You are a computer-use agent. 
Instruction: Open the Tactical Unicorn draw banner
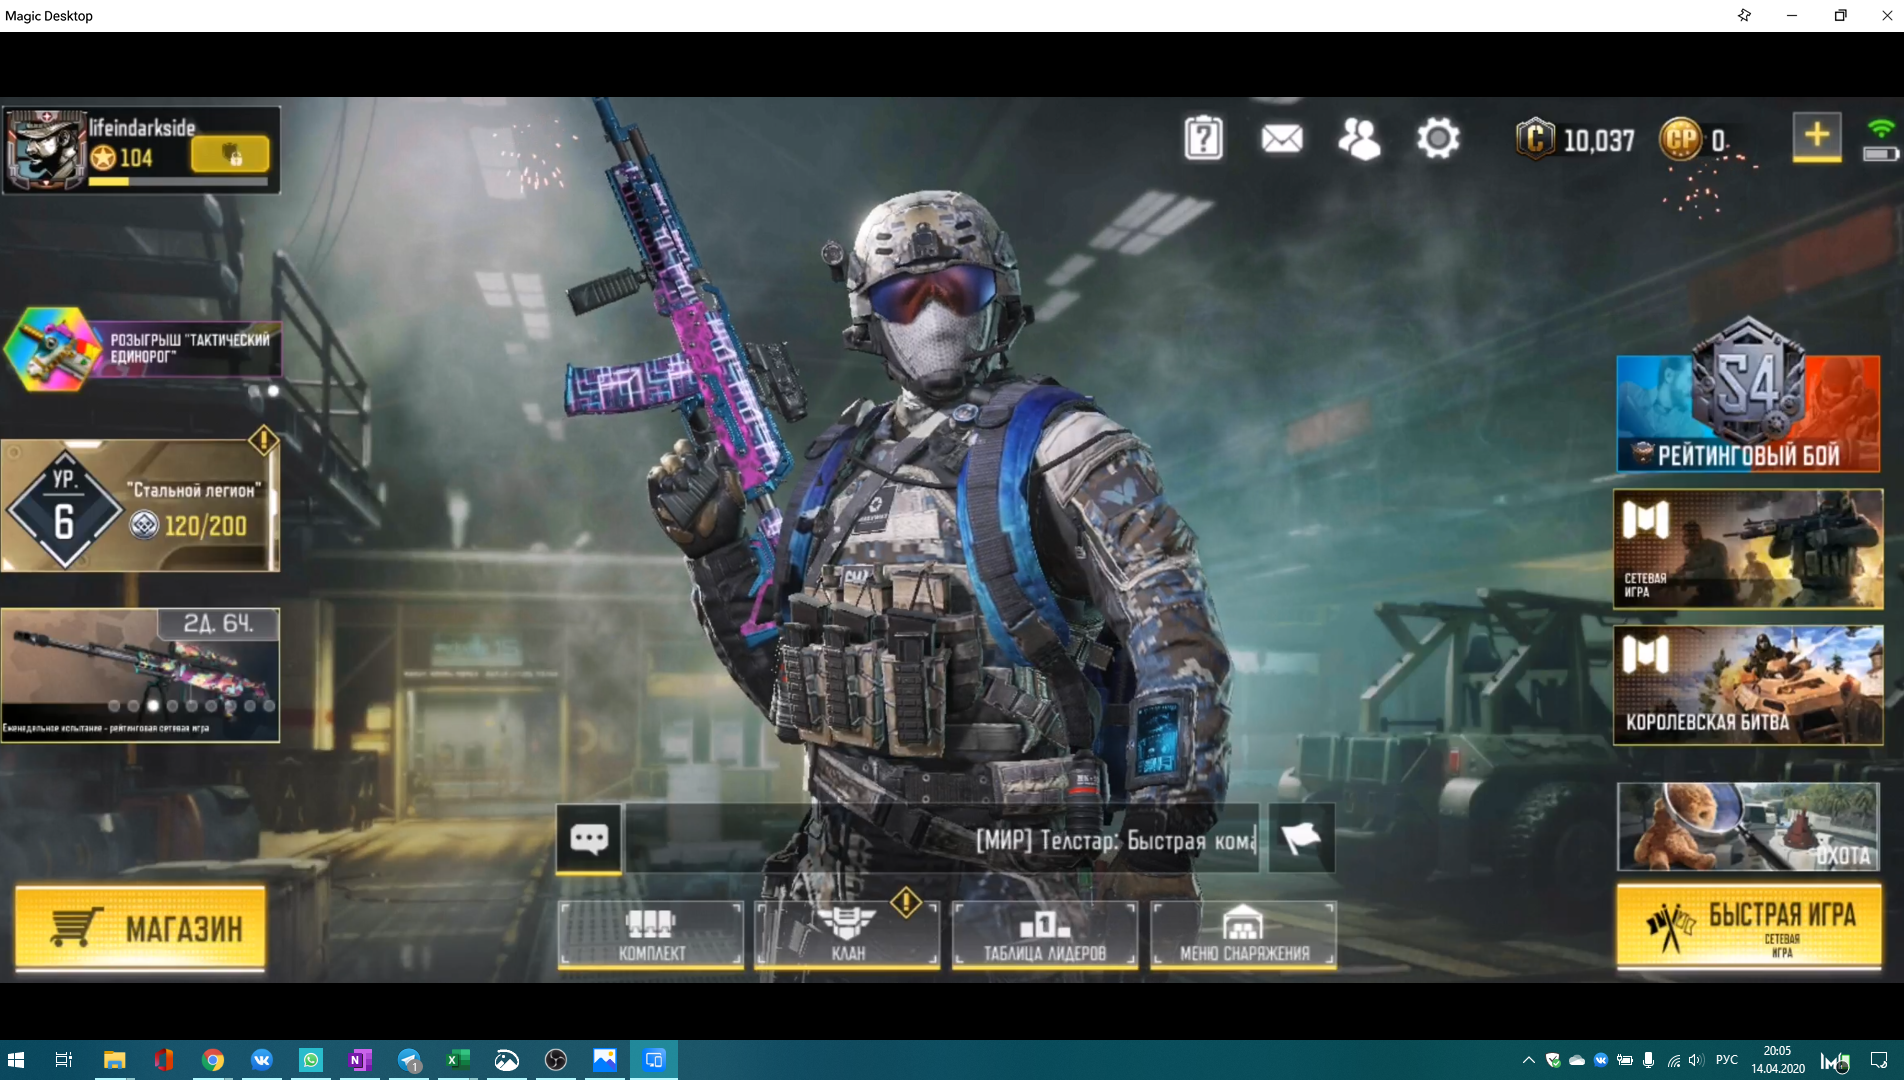tap(141, 349)
